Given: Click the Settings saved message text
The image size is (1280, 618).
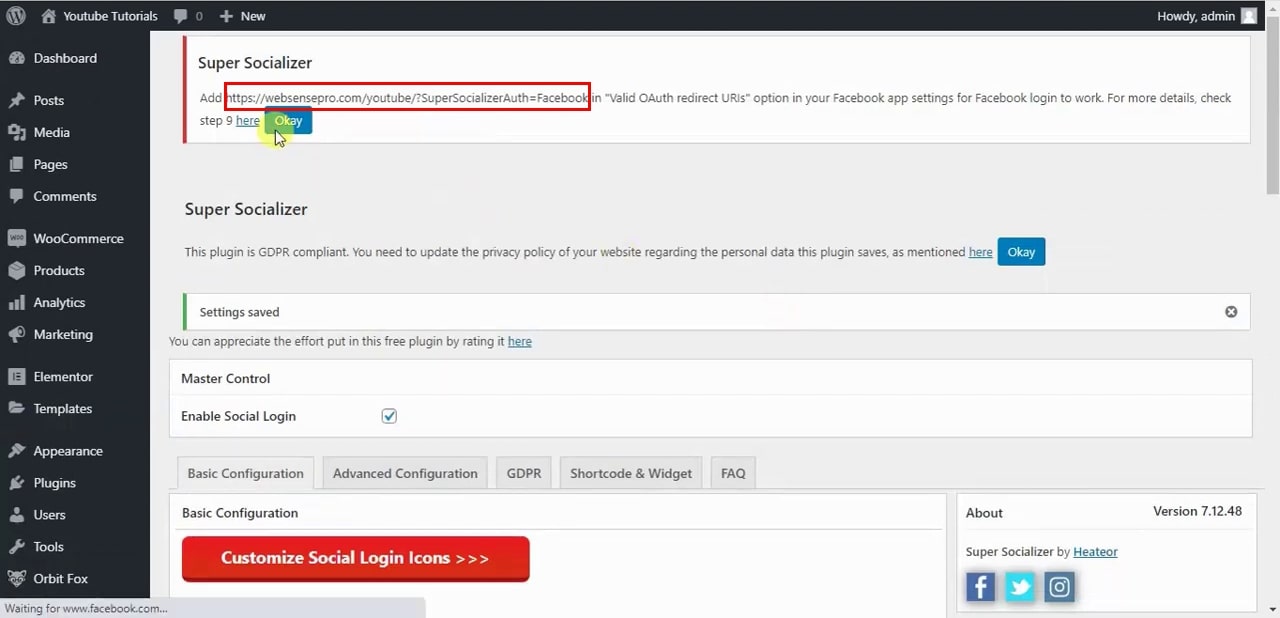Looking at the screenshot, I should (239, 312).
